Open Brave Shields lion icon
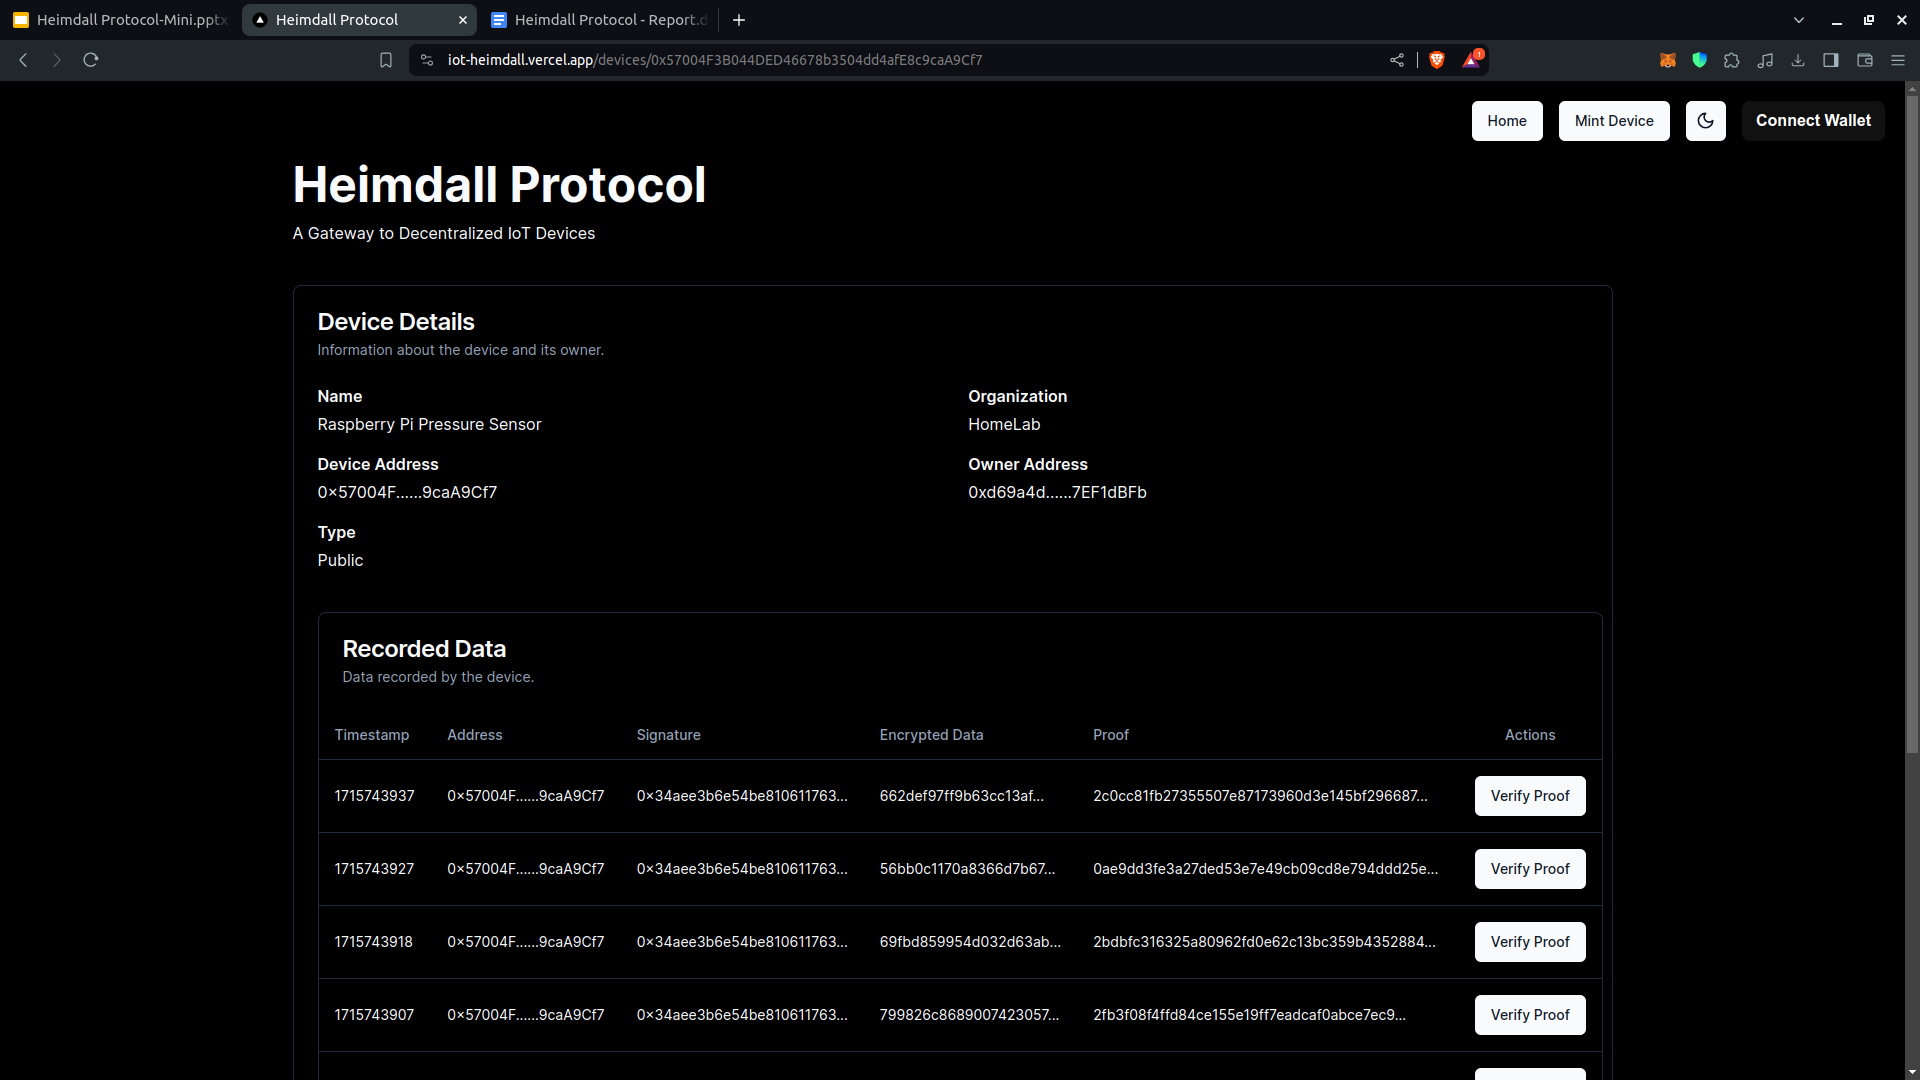Screen dimensions: 1920x1080 (1437, 60)
